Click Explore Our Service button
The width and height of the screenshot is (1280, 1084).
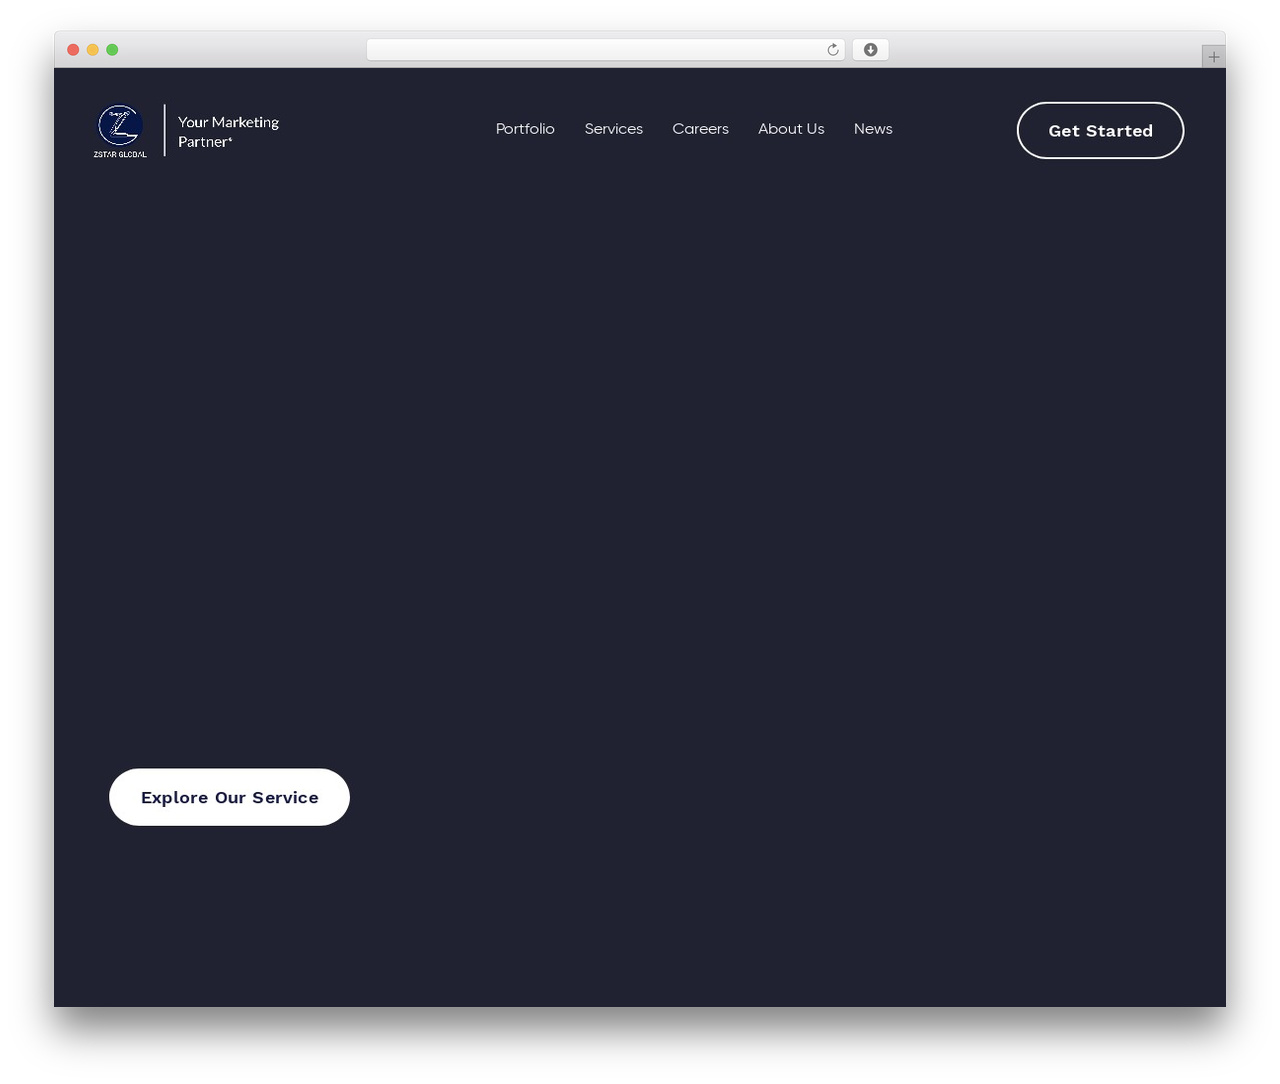tap(229, 797)
